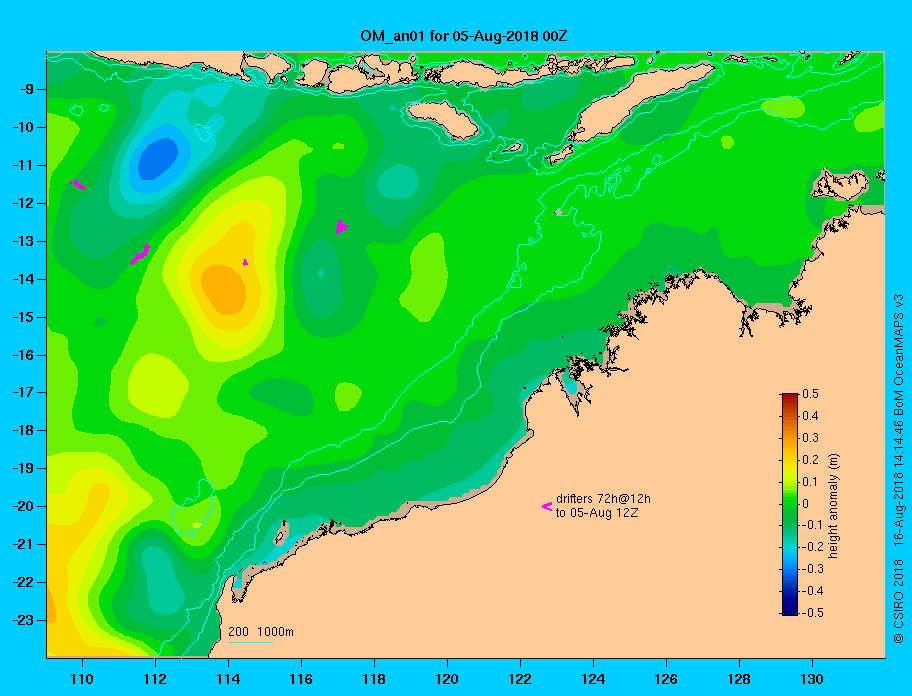Click latitude label -21
This screenshot has height=696, width=912.
tap(24, 544)
